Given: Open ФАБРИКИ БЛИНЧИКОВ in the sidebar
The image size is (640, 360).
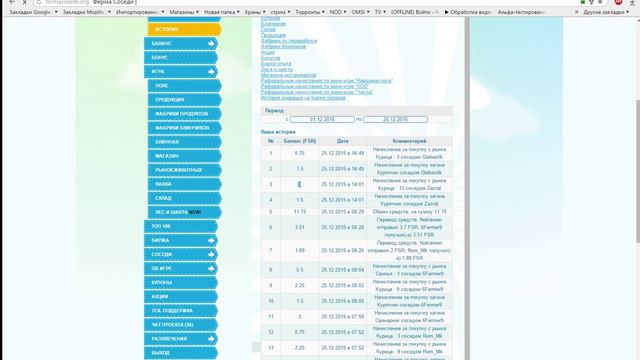Looking at the screenshot, I should coord(184,128).
